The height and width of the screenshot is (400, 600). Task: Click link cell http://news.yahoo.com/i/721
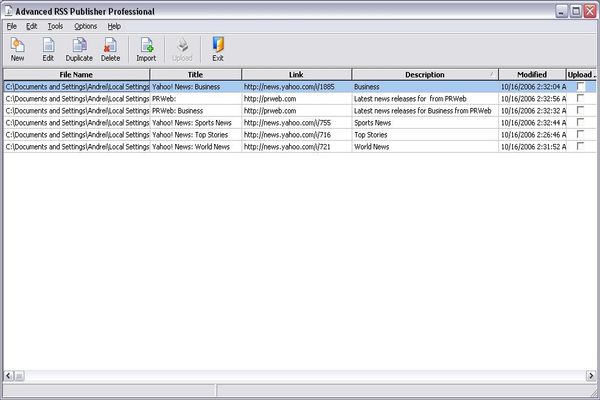tap(297, 147)
